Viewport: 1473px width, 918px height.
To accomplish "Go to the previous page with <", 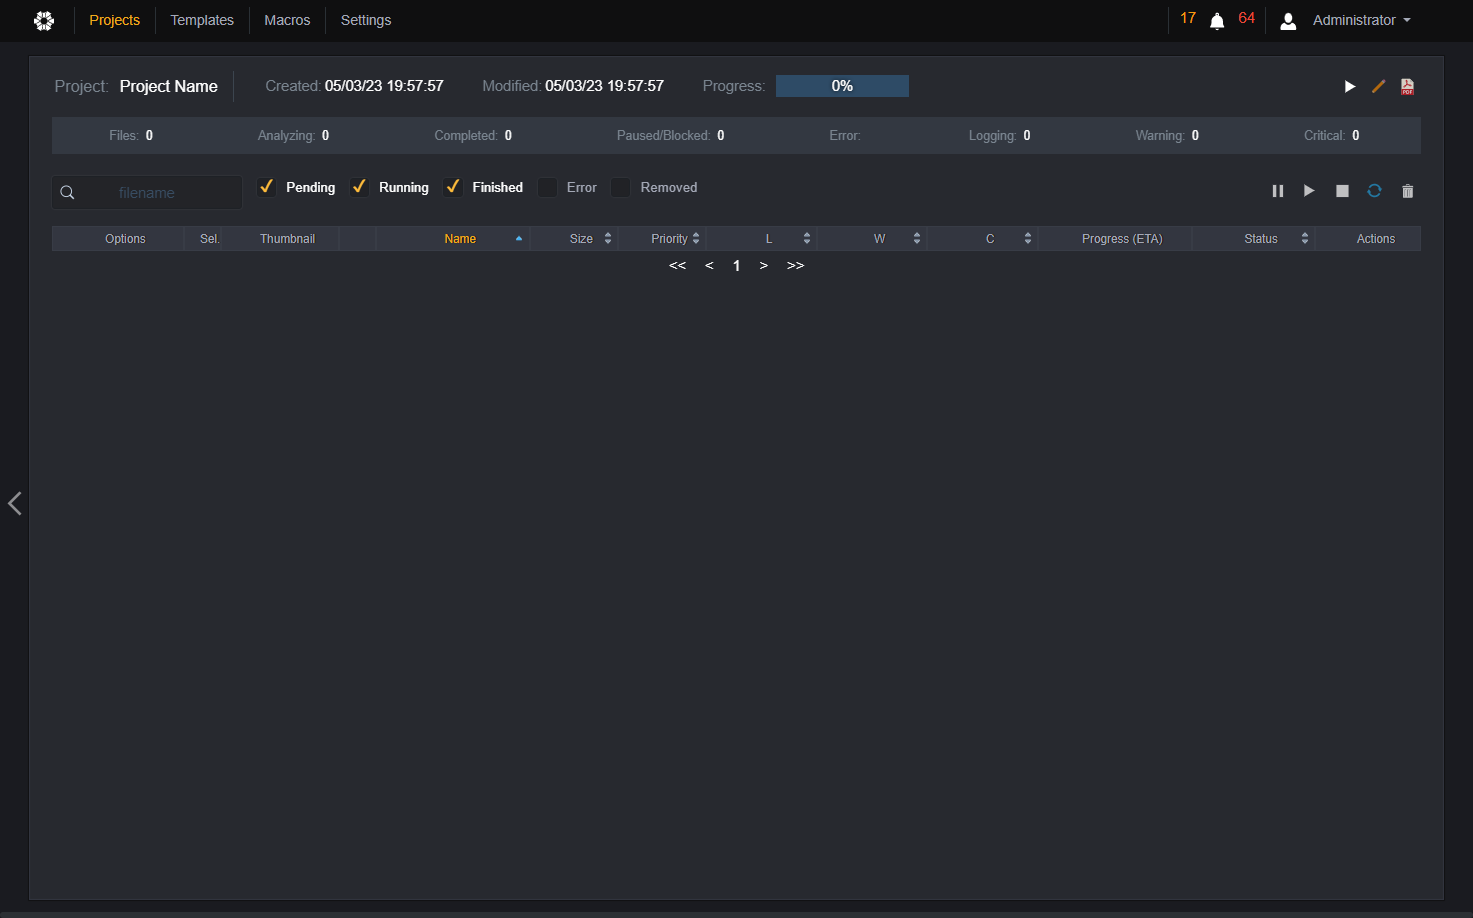I will click(x=709, y=266).
